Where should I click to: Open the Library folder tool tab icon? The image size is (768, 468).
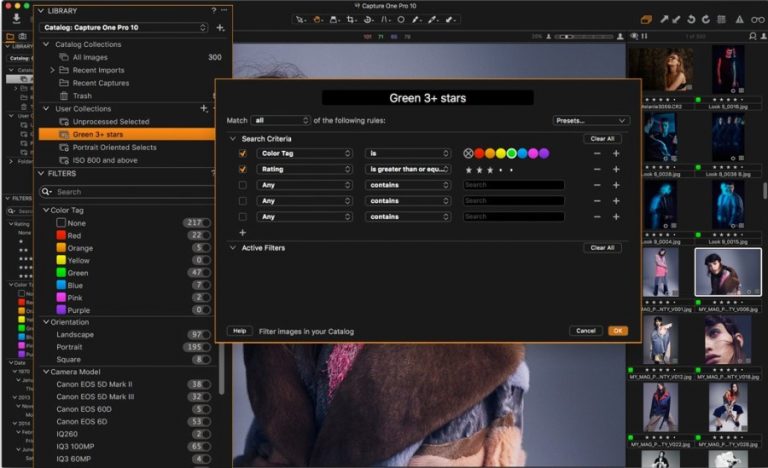coord(10,37)
